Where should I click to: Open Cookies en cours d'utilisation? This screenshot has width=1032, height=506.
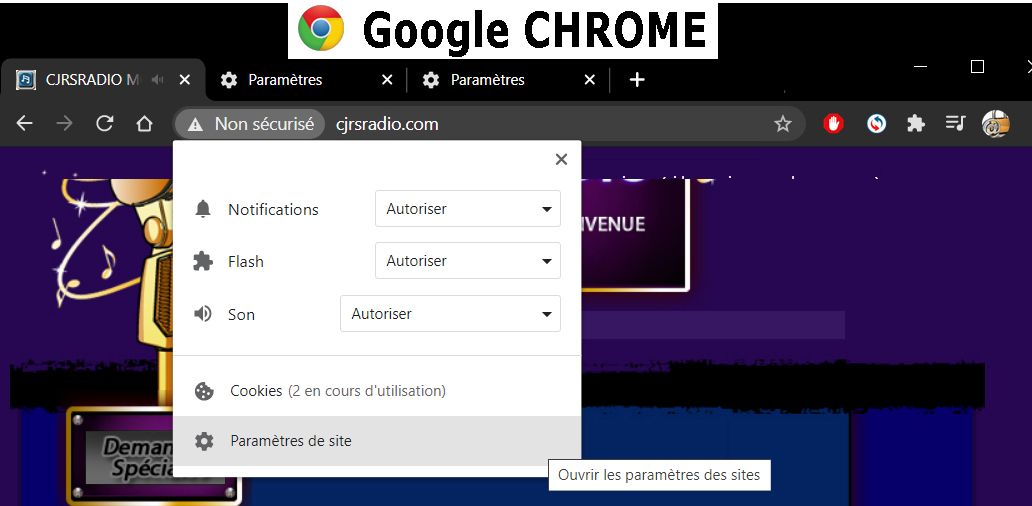(x=377, y=391)
